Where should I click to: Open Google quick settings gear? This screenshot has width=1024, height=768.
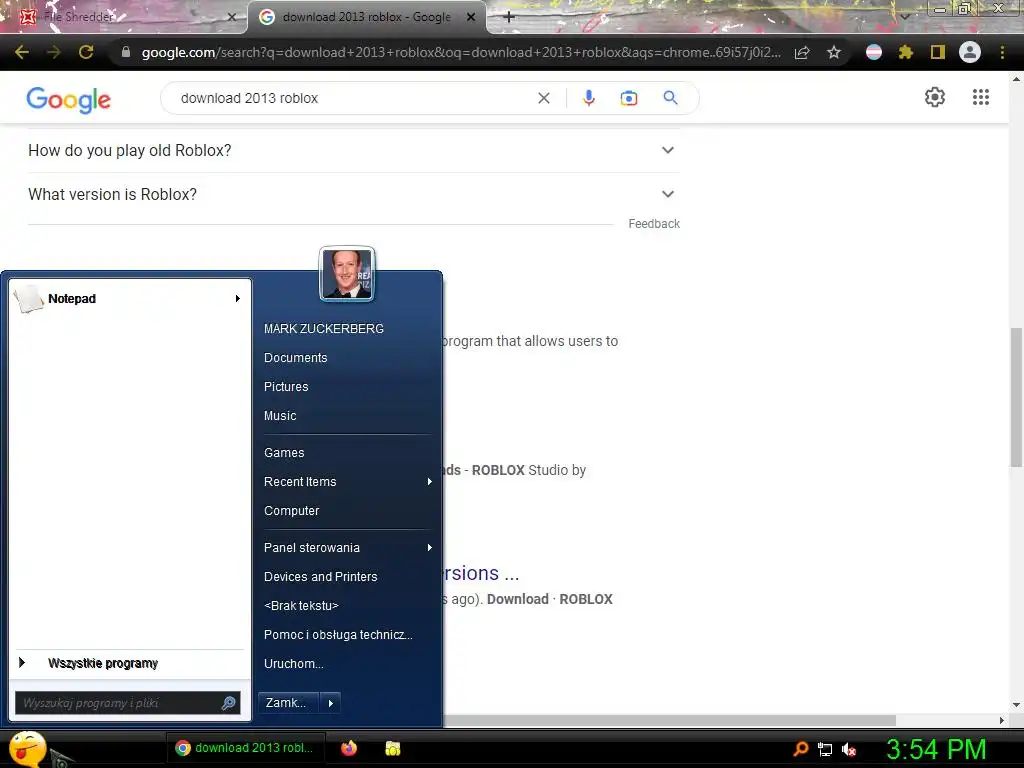point(935,97)
